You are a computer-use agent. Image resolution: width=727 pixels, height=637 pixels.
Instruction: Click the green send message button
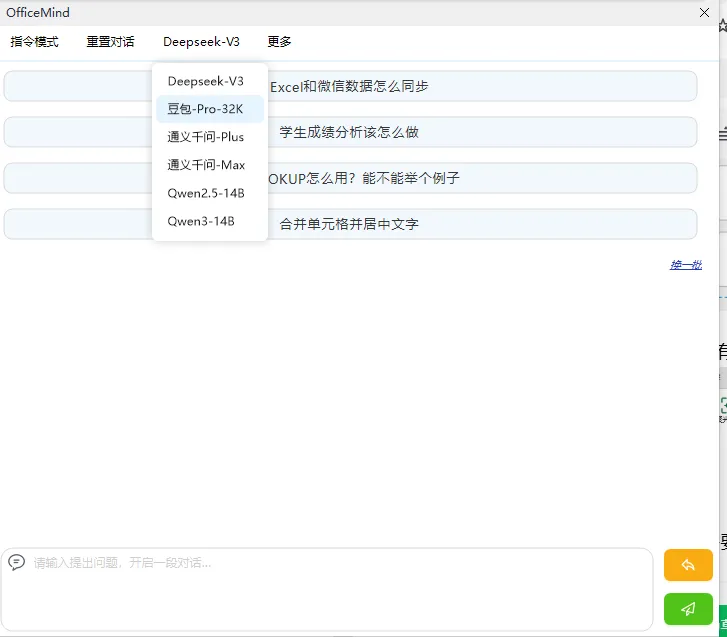[x=688, y=609]
